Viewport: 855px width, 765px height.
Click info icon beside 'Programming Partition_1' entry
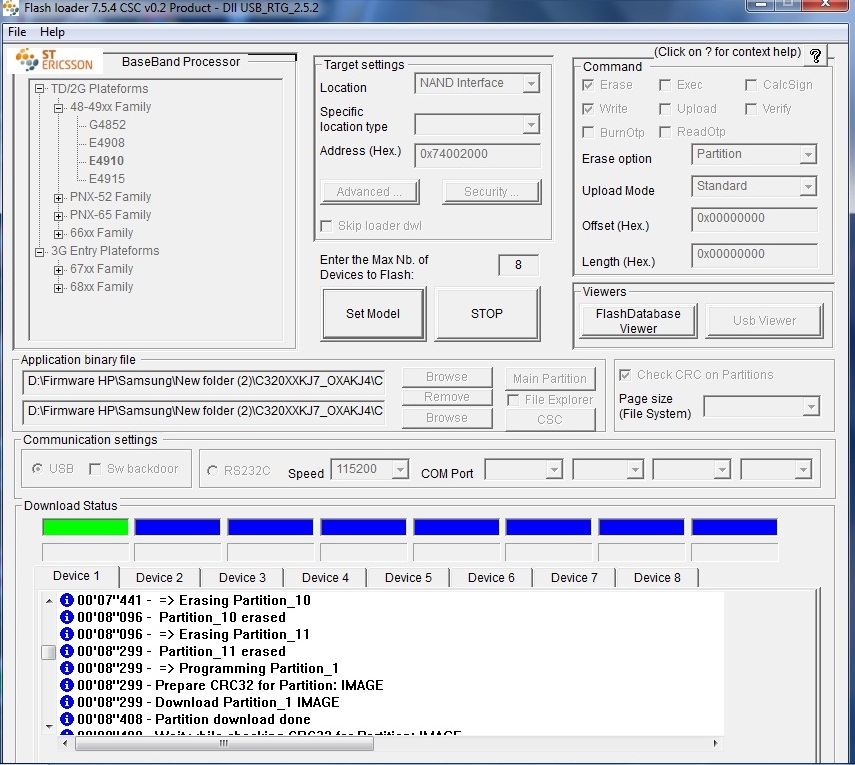[x=67, y=668]
